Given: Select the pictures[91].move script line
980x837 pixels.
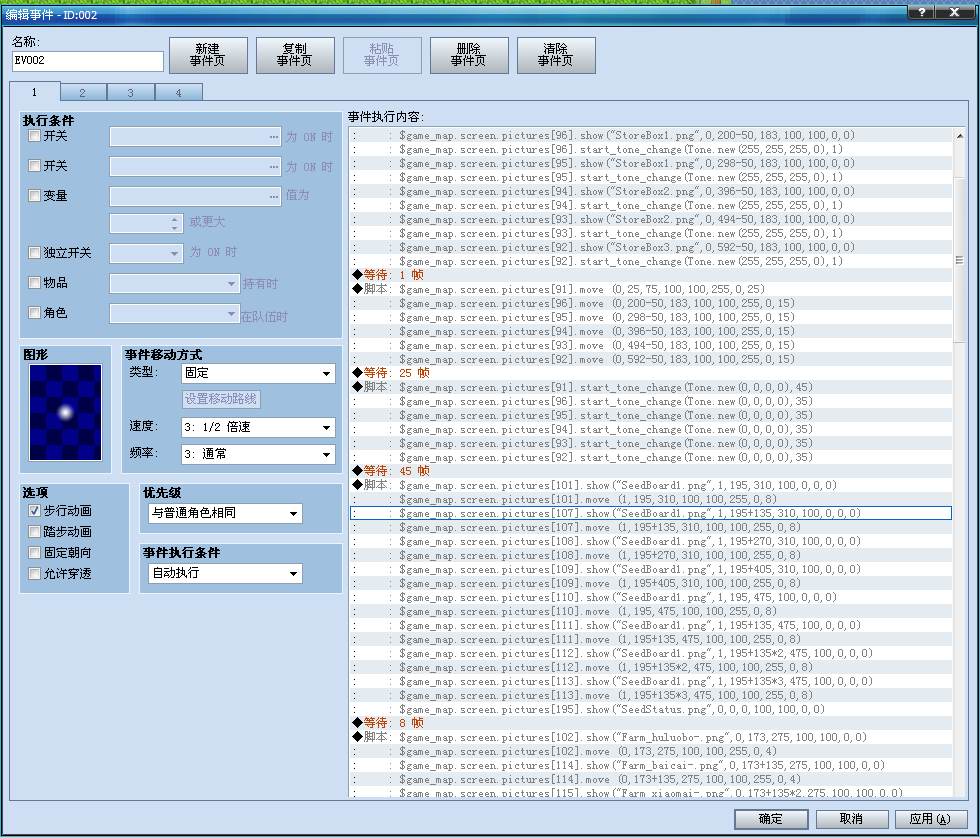Looking at the screenshot, I should 651,289.
